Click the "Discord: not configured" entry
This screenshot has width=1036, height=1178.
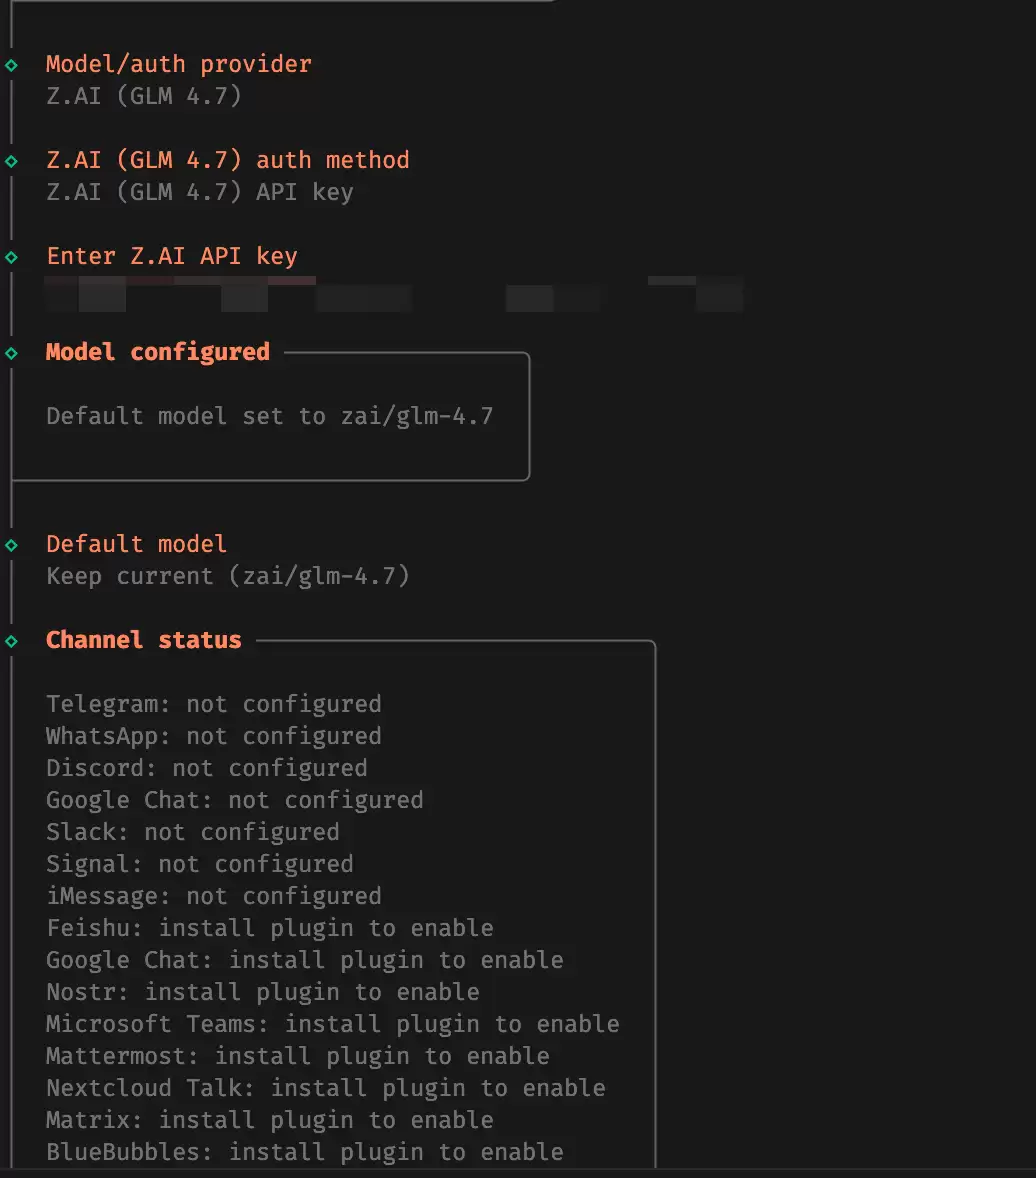[x=207, y=768]
